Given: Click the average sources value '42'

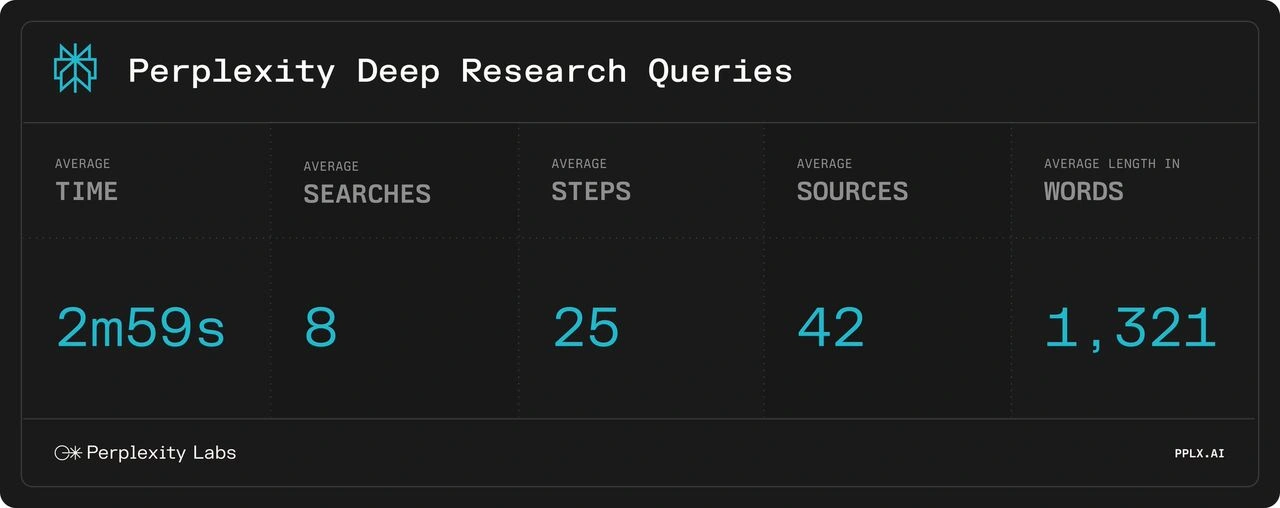Looking at the screenshot, I should tap(831, 328).
